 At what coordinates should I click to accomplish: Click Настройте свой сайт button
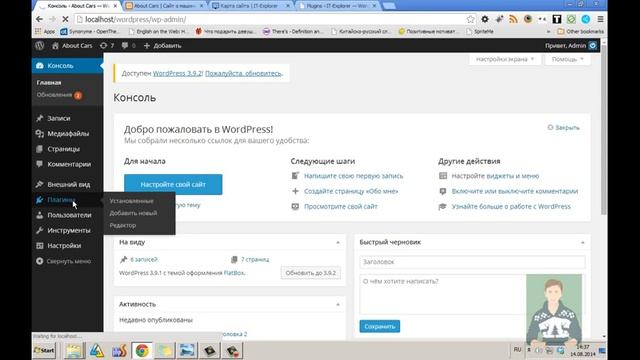click(x=173, y=184)
